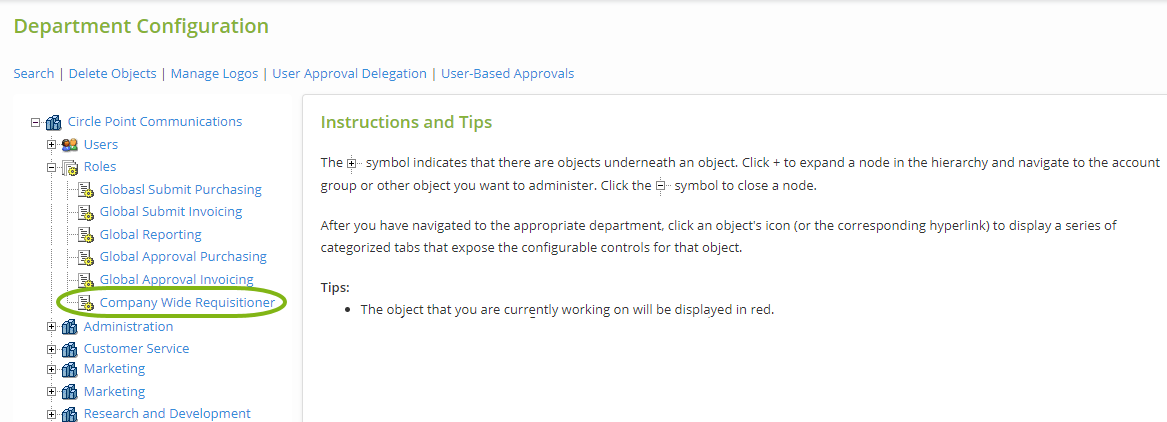Go to Manage Logos

(214, 73)
